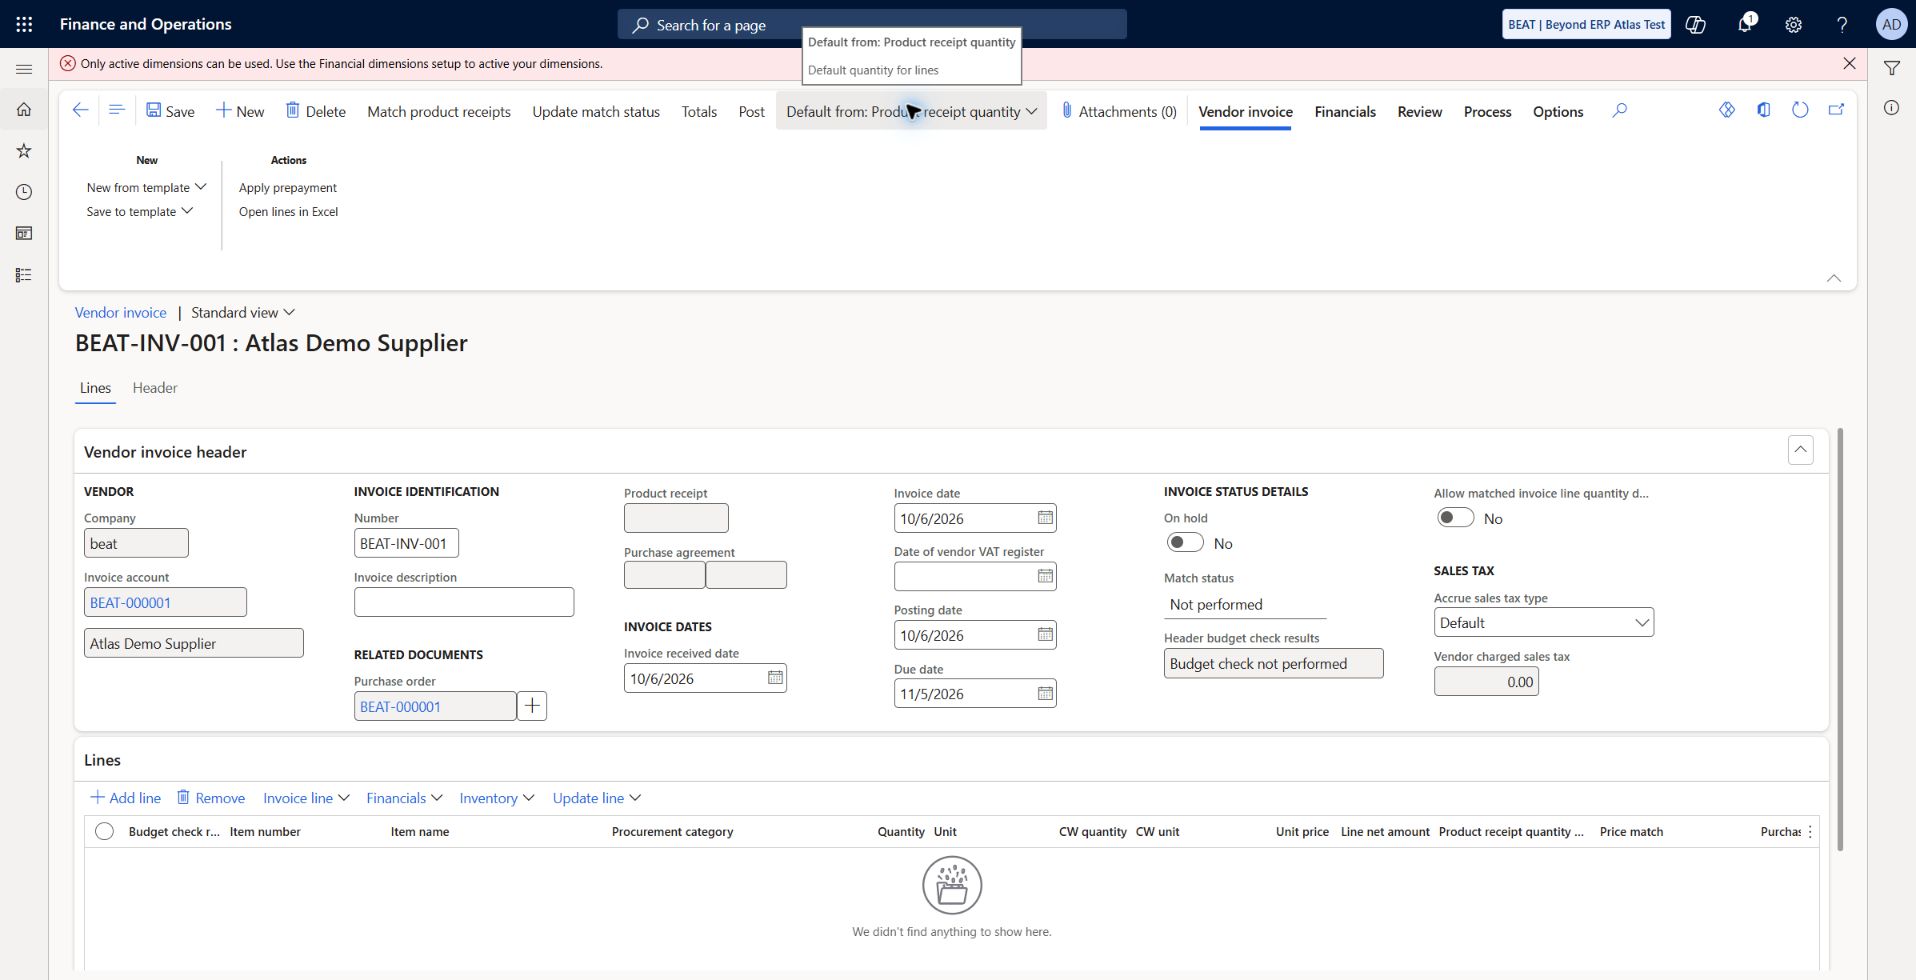The height and width of the screenshot is (980, 1916).
Task: Click Match product receipts button
Action: (439, 111)
